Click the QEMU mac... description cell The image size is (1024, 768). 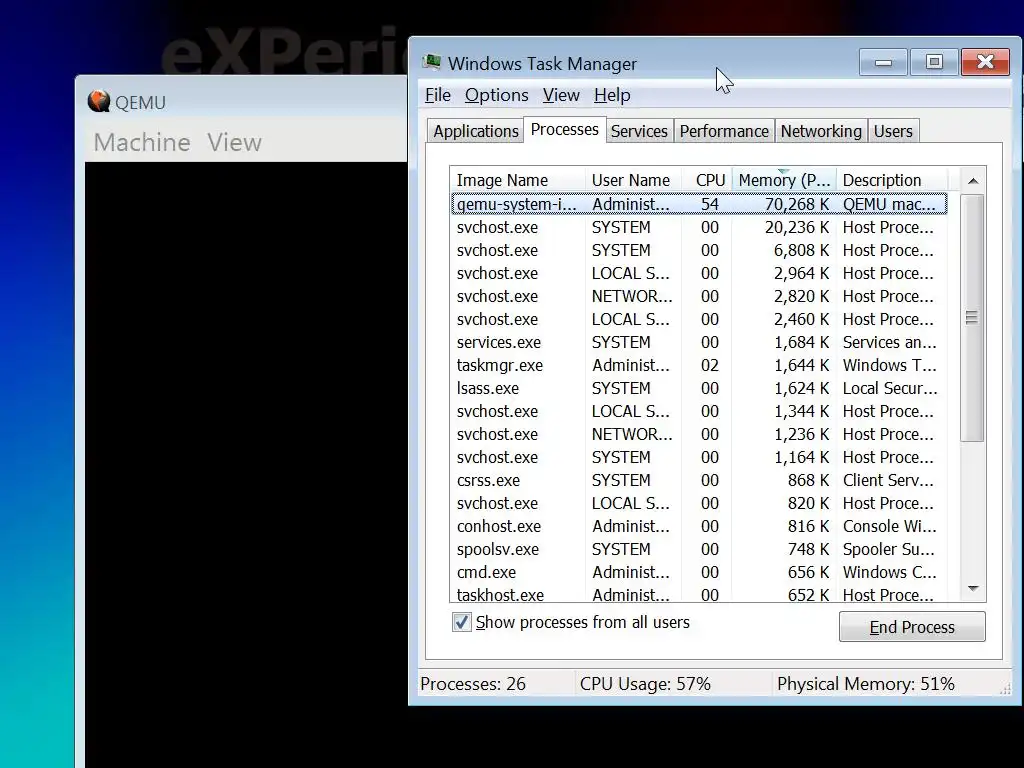pyautogui.click(x=889, y=204)
